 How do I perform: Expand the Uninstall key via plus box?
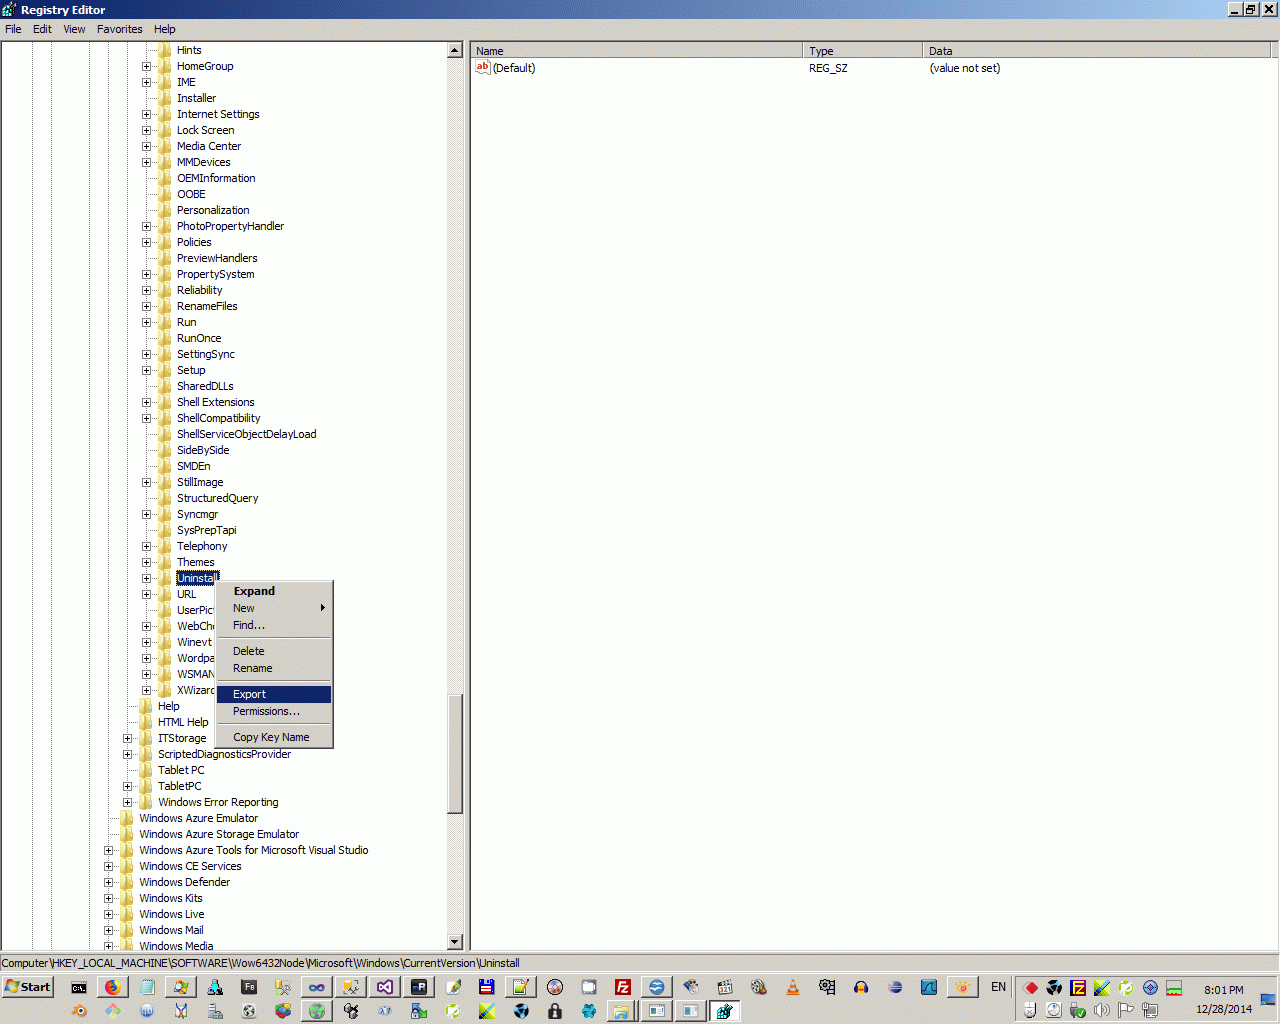tap(146, 579)
